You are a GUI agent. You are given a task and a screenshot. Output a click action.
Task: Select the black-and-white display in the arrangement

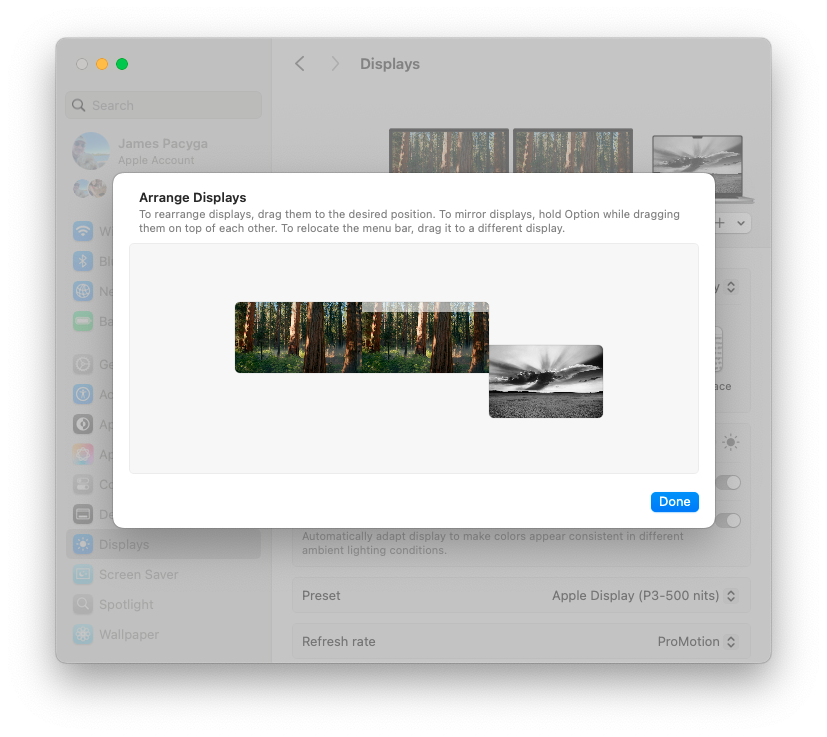point(546,381)
